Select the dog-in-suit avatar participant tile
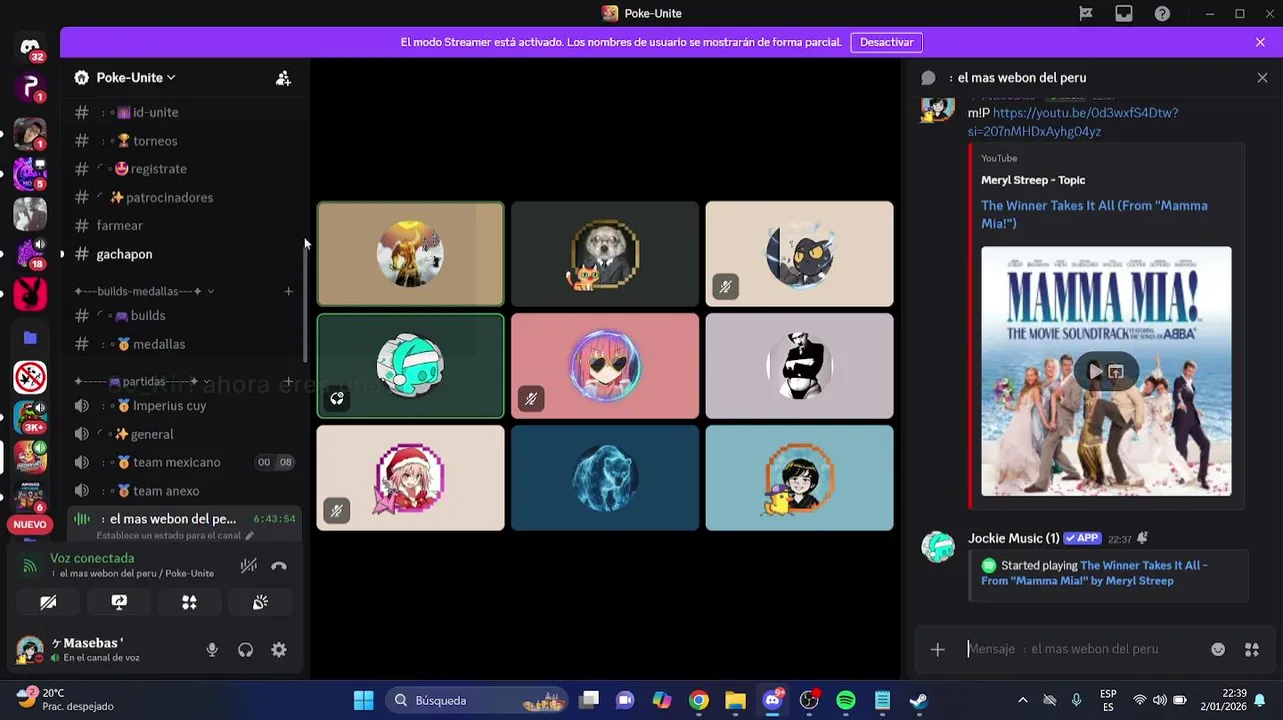Viewport: 1283px width, 720px height. [605, 254]
